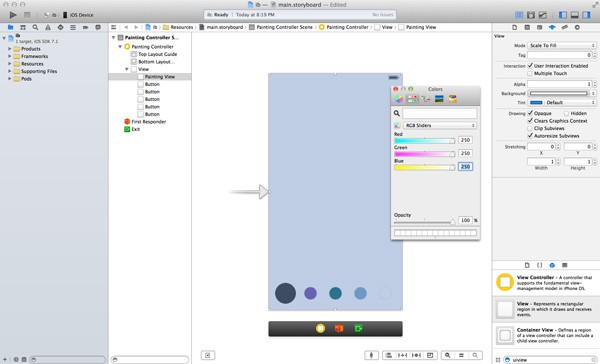Enable the Clip Subviews checkbox
Viewport: 600px width, 364px height.
click(x=530, y=128)
